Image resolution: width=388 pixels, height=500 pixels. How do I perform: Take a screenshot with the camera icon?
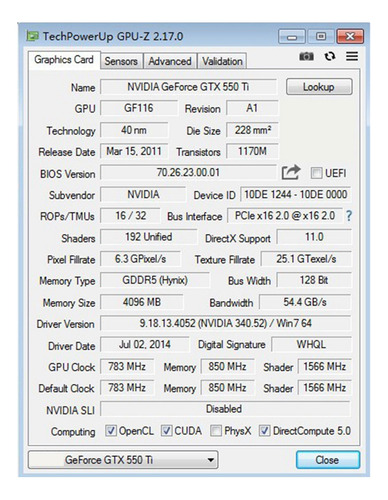pyautogui.click(x=306, y=56)
